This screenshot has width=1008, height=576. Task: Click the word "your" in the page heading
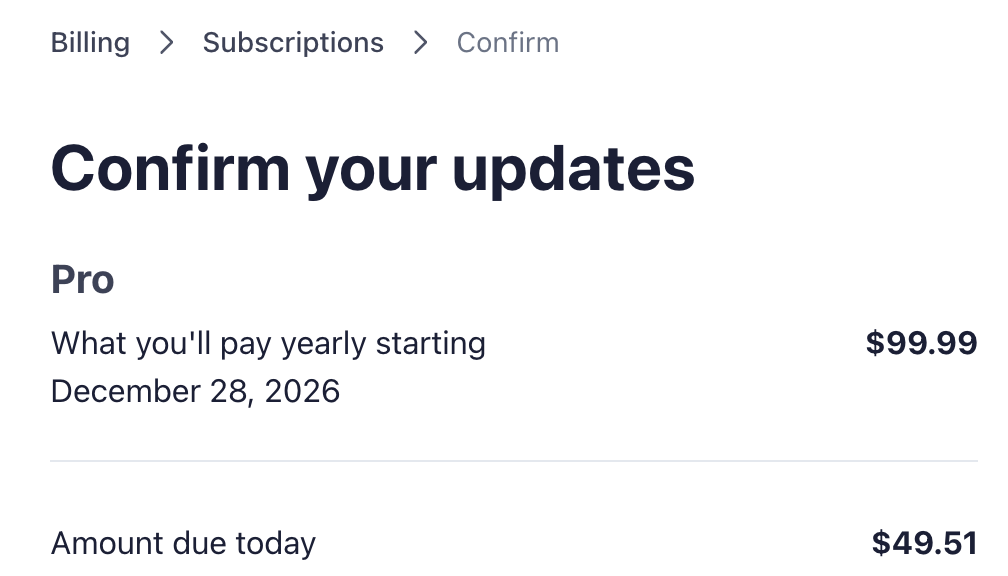(370, 168)
